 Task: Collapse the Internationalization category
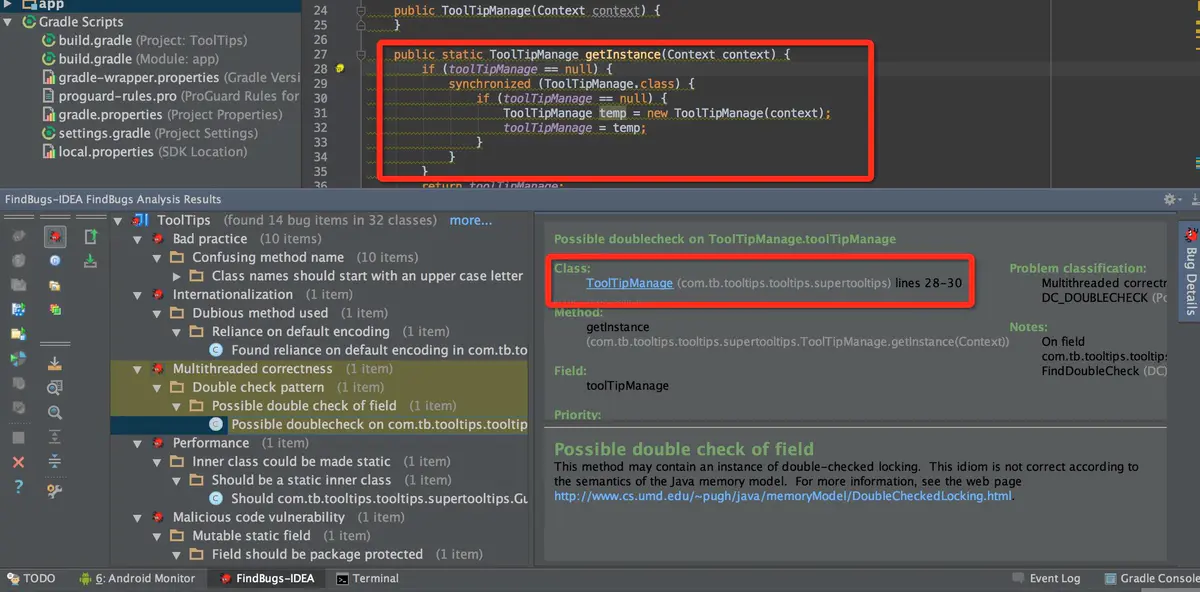pyautogui.click(x=138, y=295)
